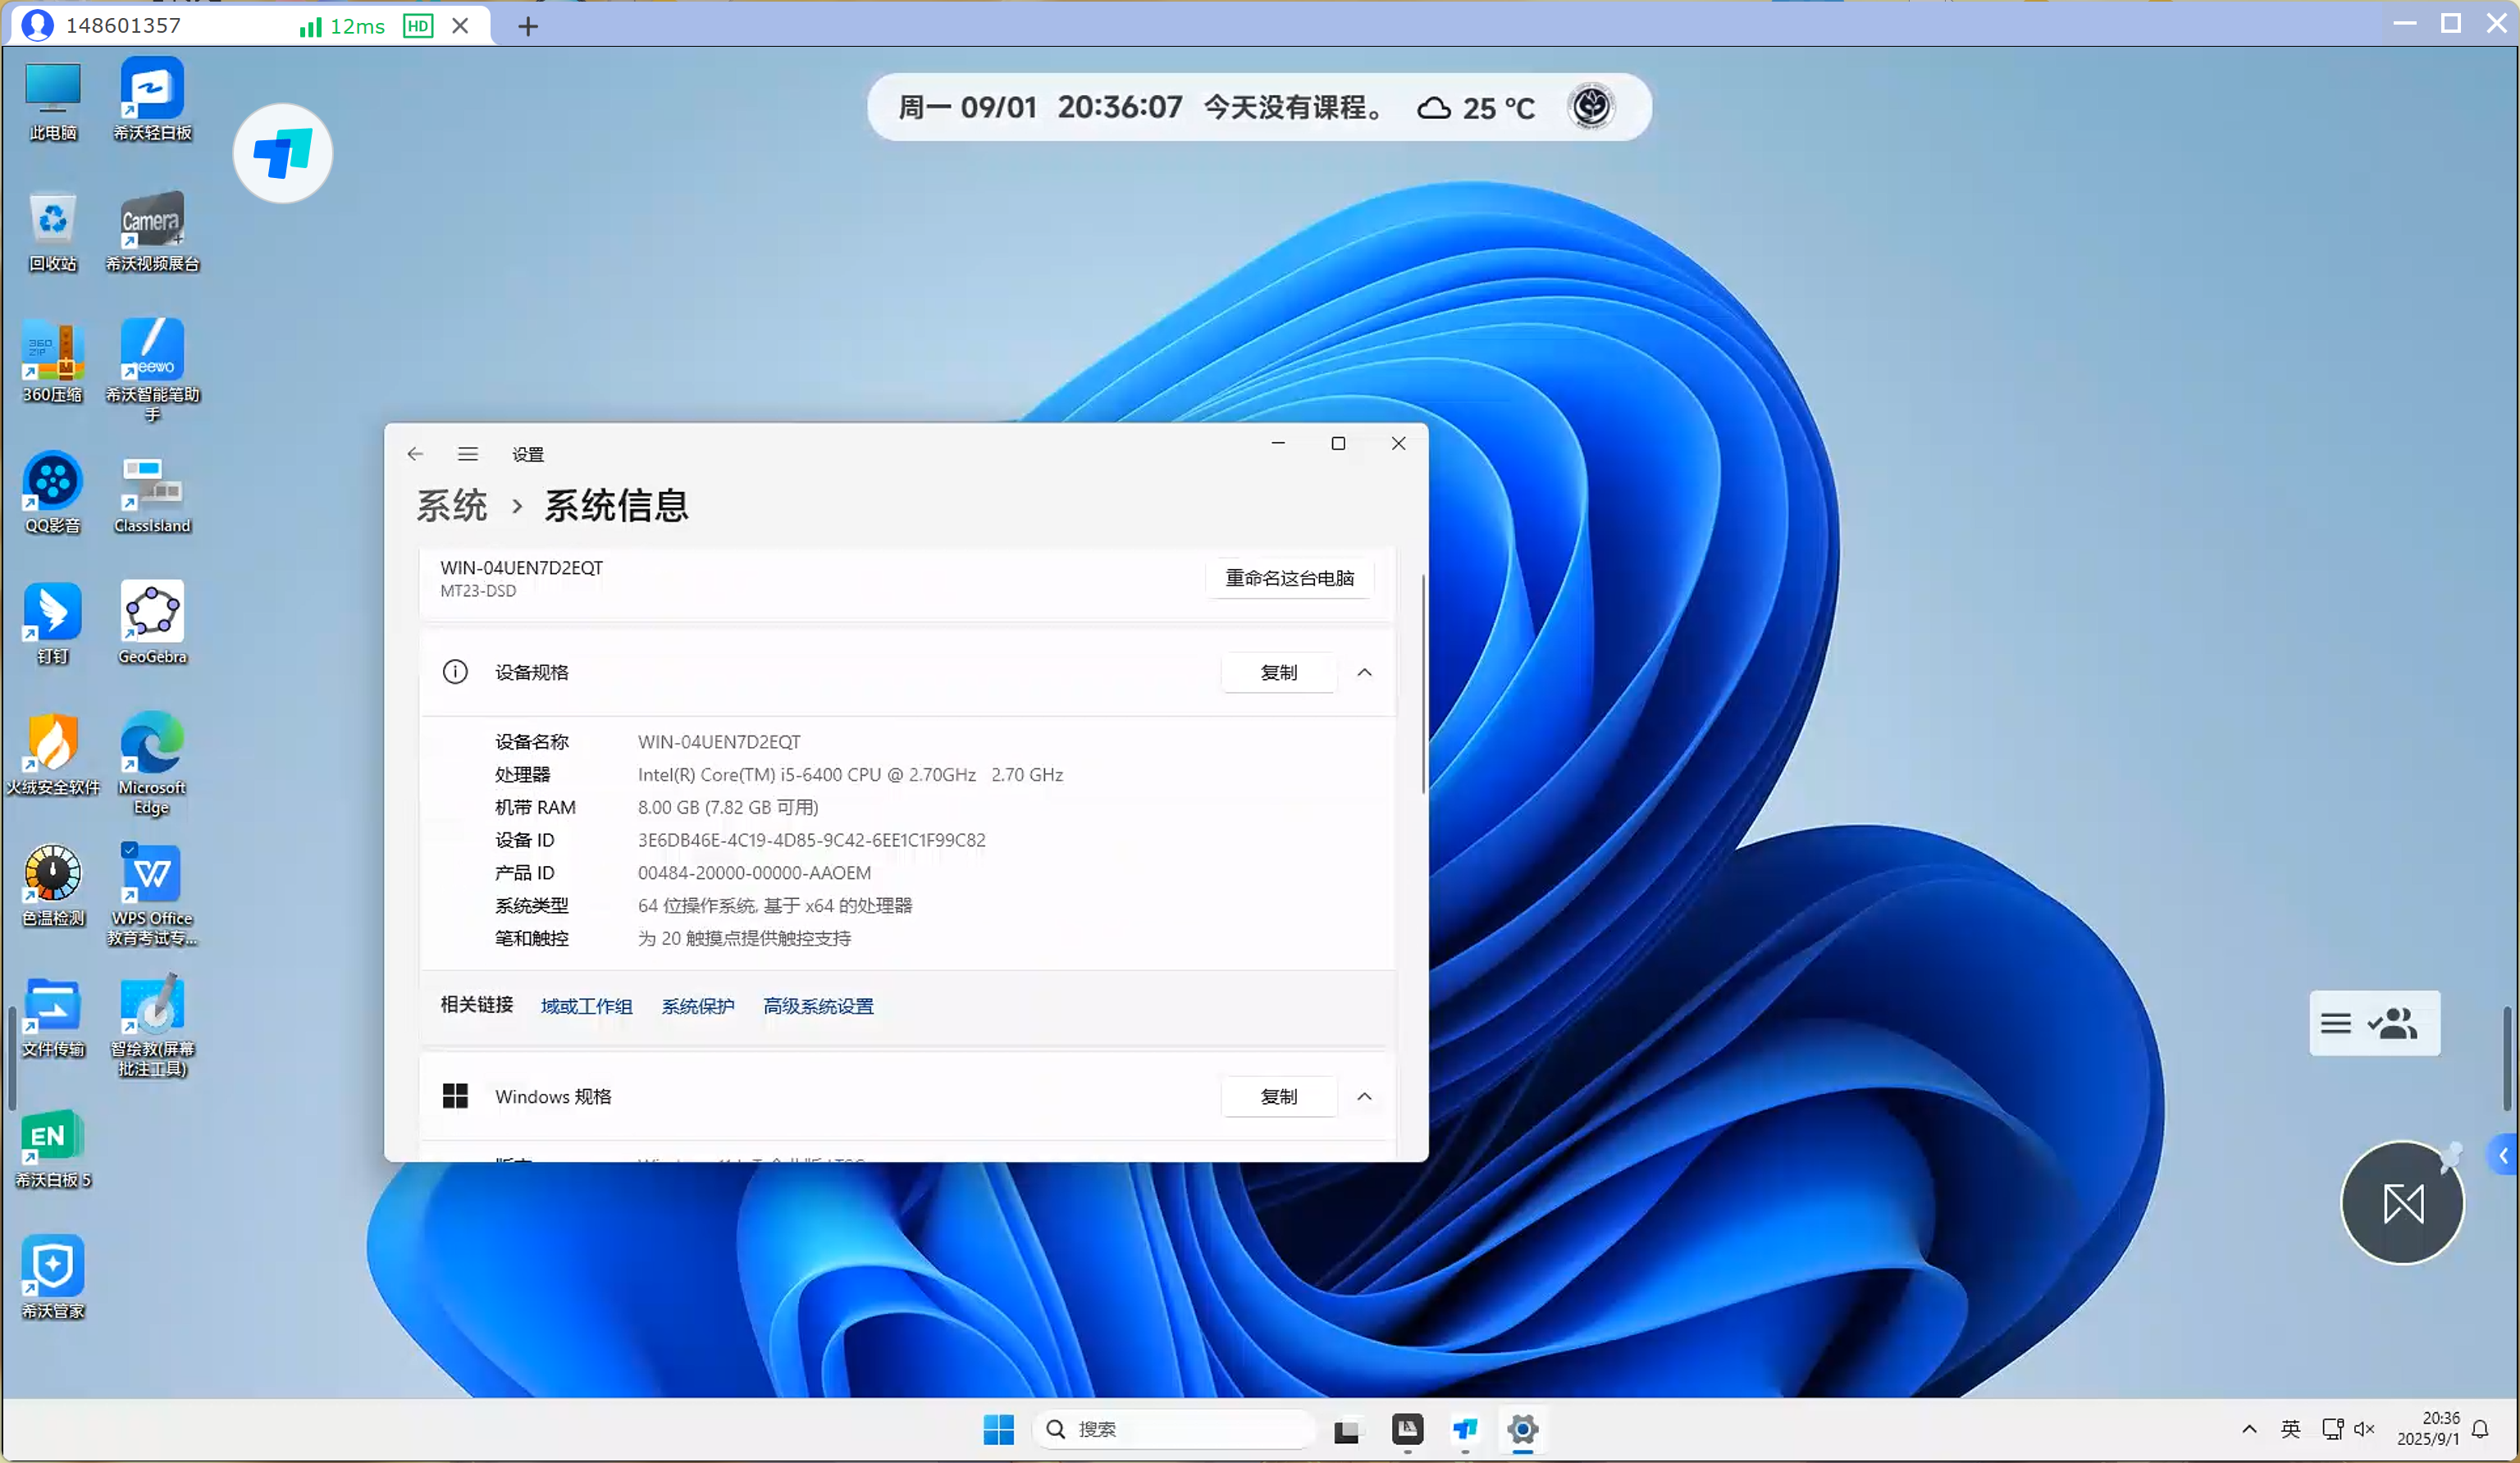Screen dimensions: 2520x1463
Task: Select the 产品 ID value 00484-20000-00000-AAOEM
Action: coord(754,873)
